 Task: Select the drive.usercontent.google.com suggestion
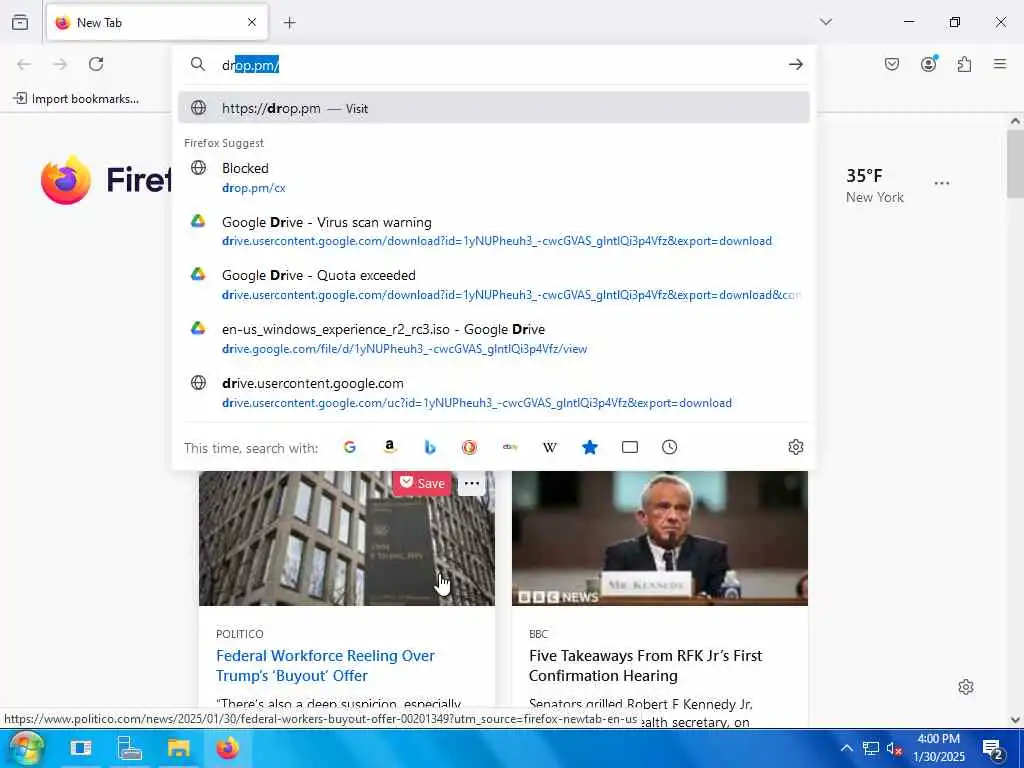[x=494, y=392]
